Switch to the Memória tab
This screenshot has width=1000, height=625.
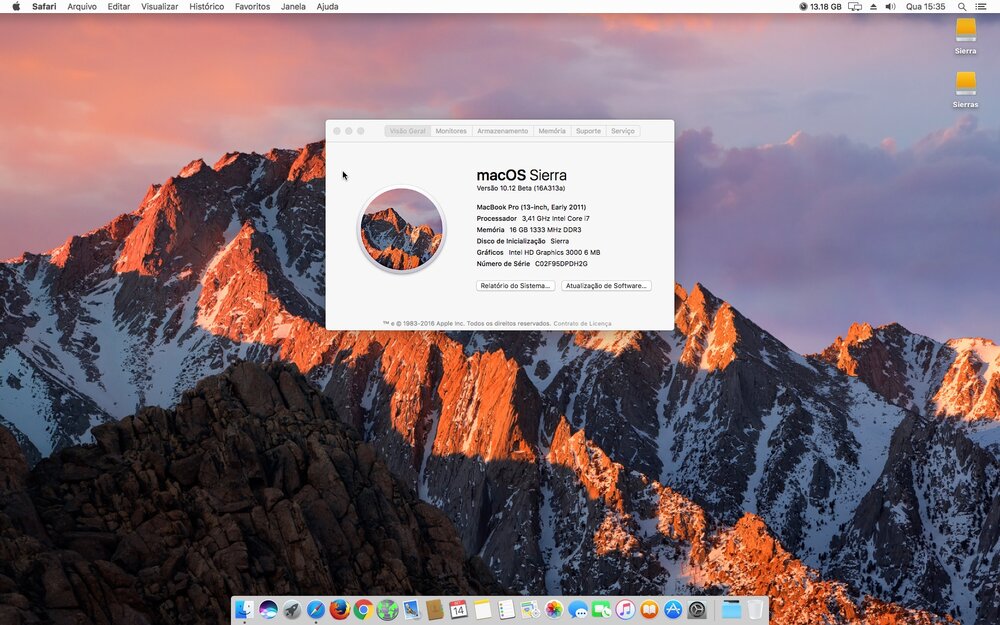(551, 131)
